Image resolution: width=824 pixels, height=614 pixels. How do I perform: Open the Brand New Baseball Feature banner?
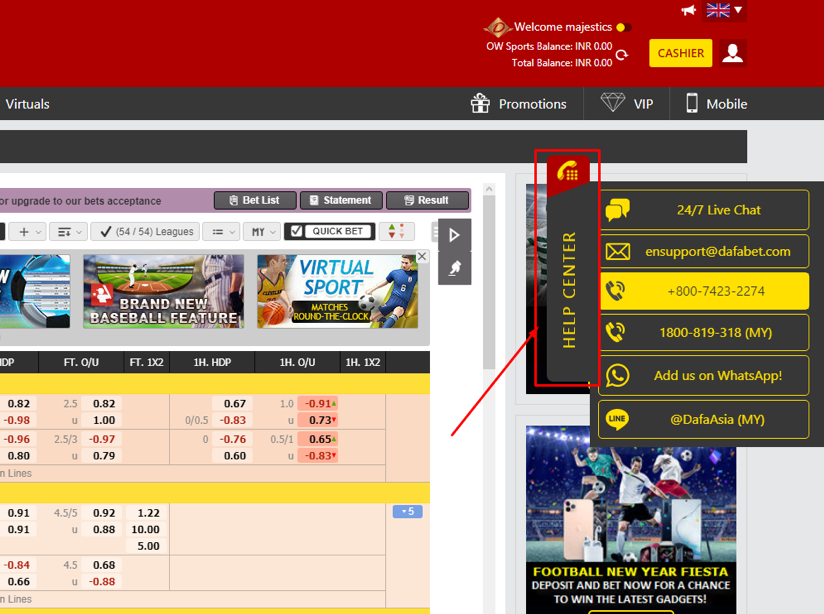click(x=163, y=292)
